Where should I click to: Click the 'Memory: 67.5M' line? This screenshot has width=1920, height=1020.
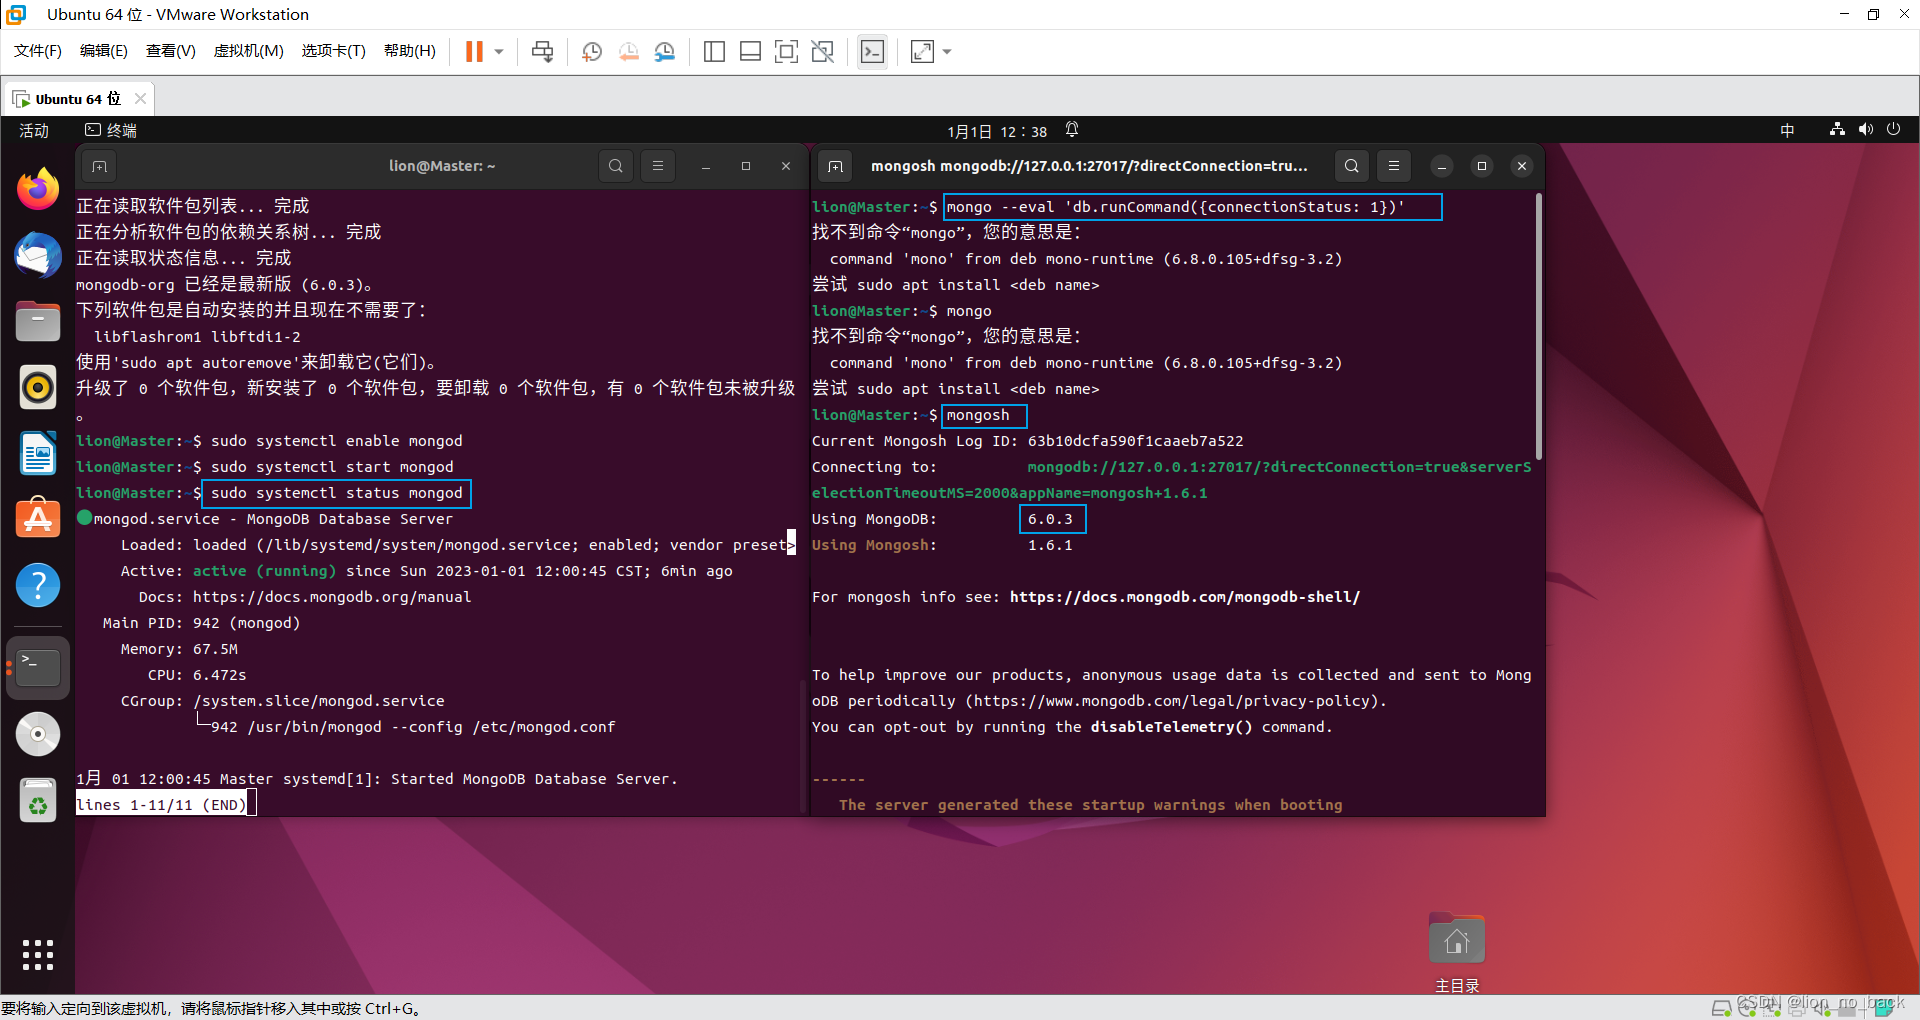coord(179,649)
